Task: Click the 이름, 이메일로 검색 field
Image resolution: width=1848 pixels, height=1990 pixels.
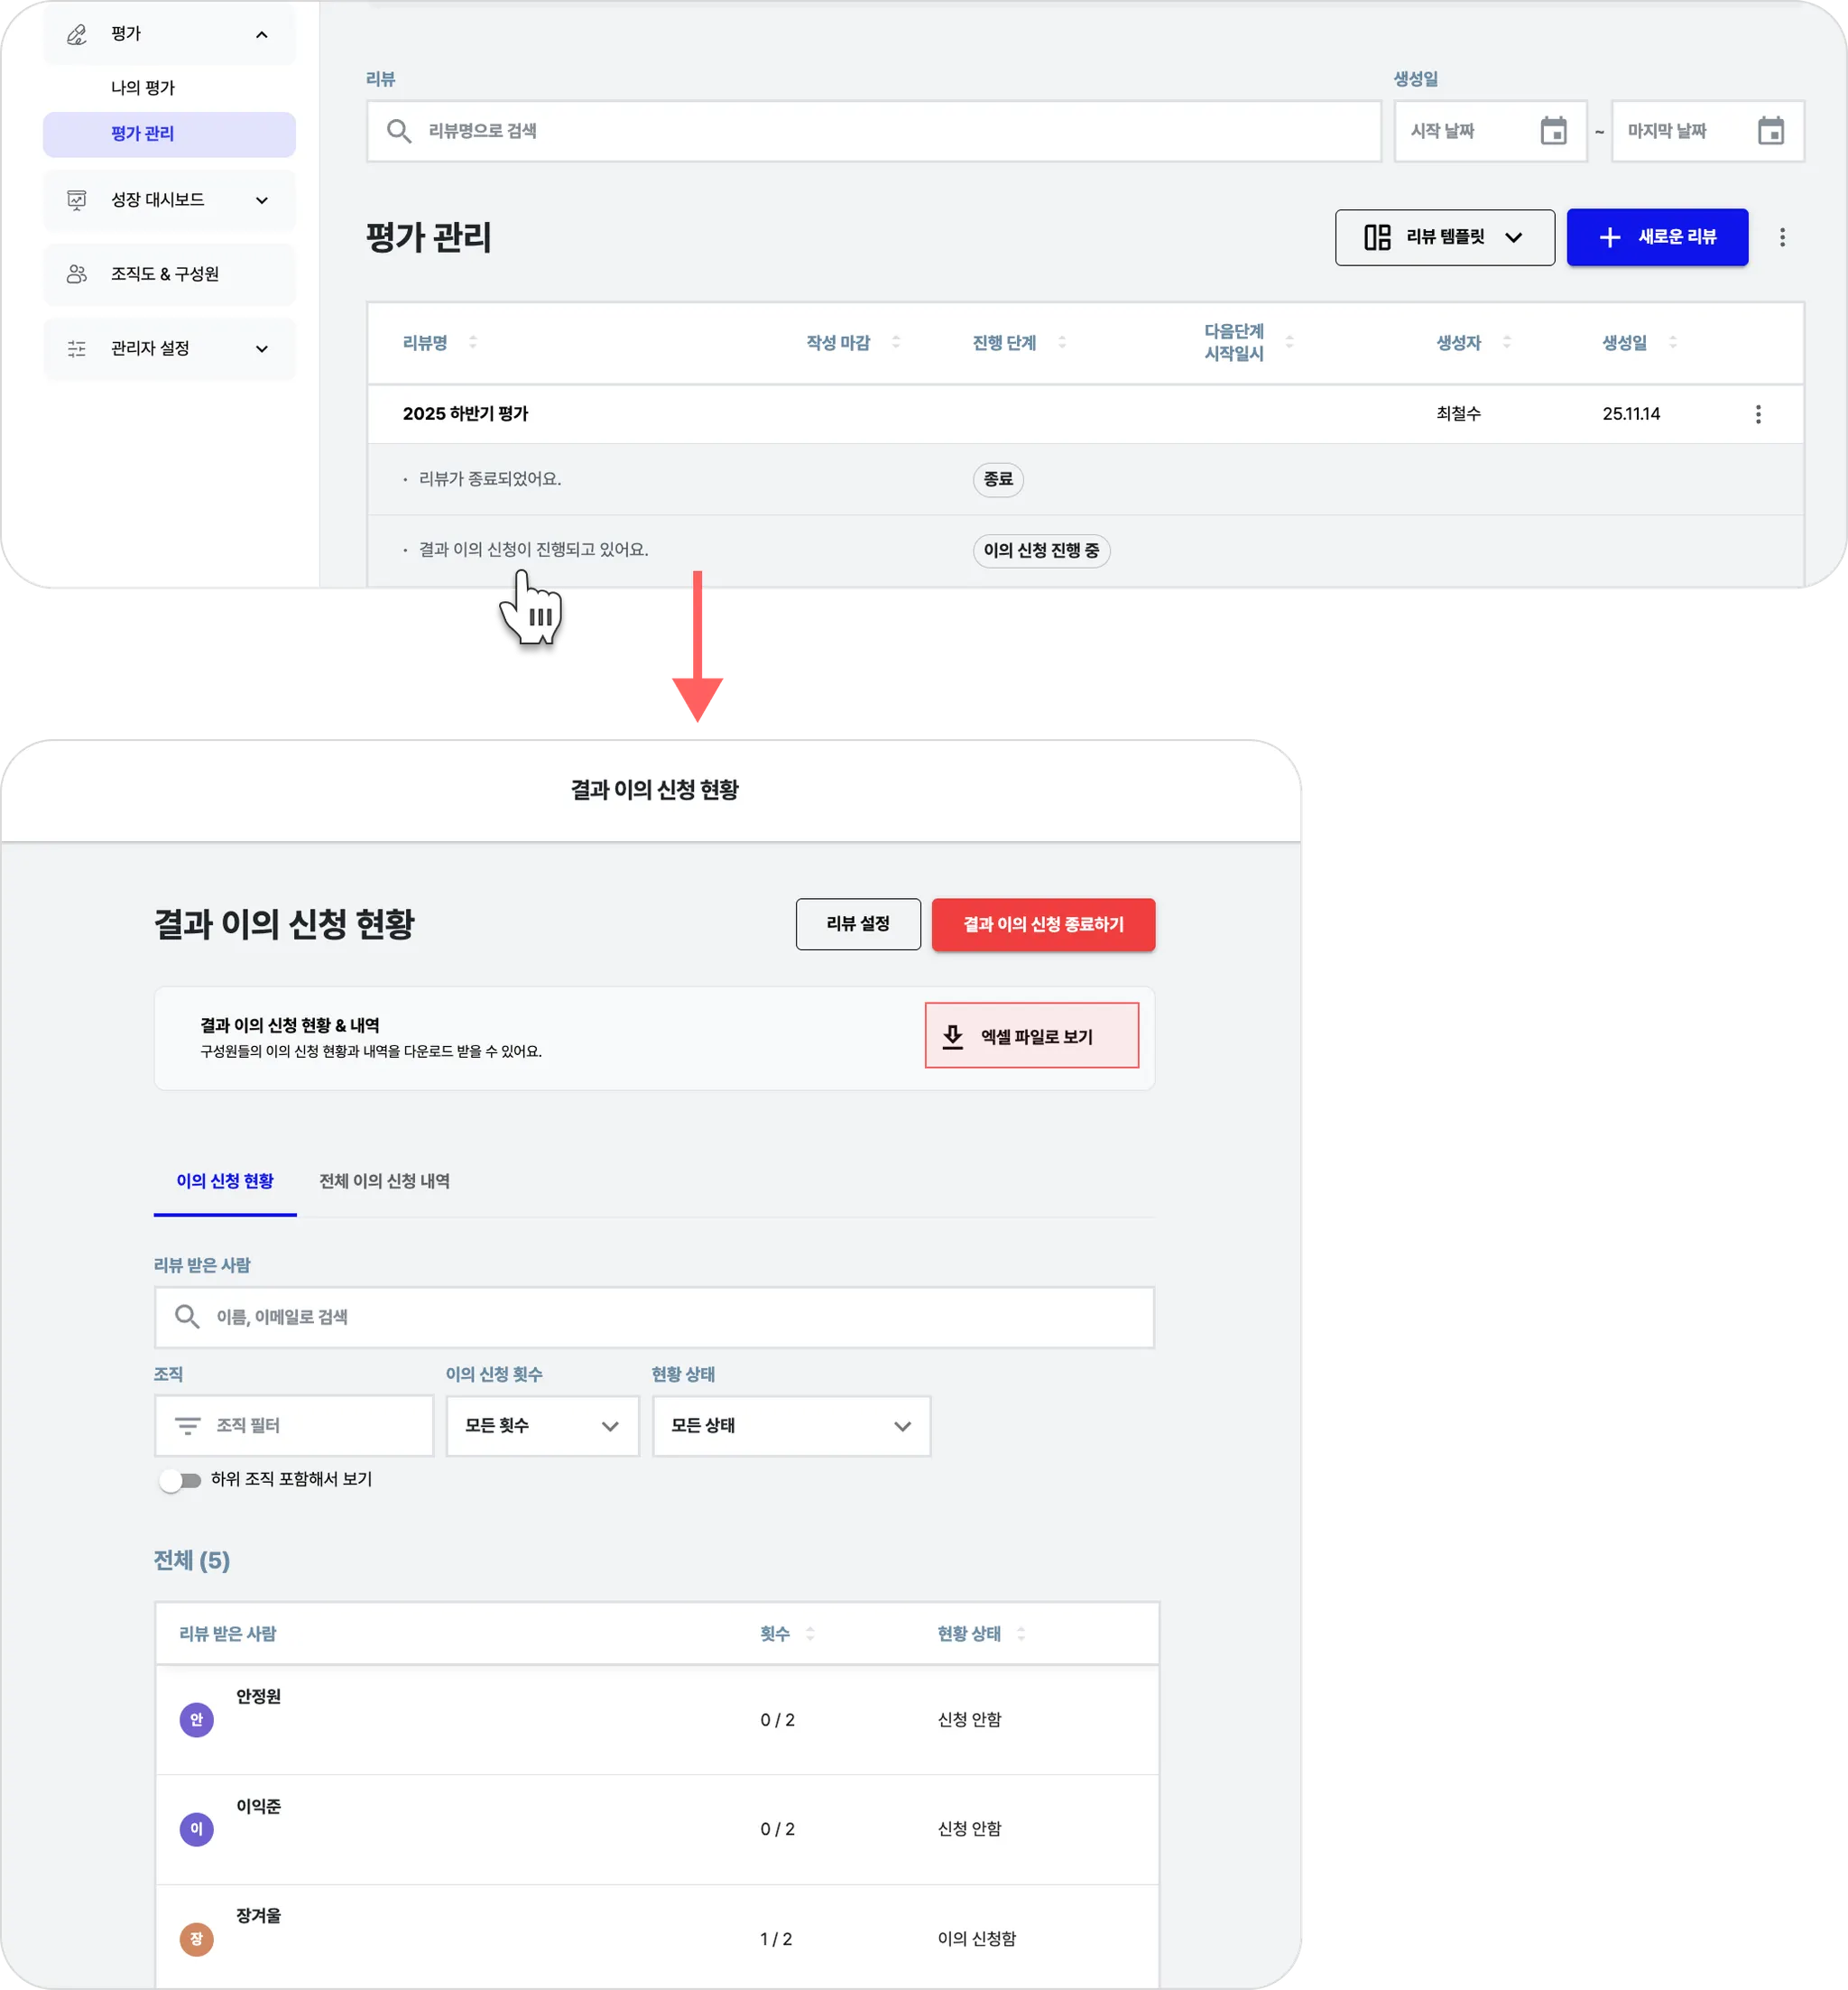Action: [654, 1316]
